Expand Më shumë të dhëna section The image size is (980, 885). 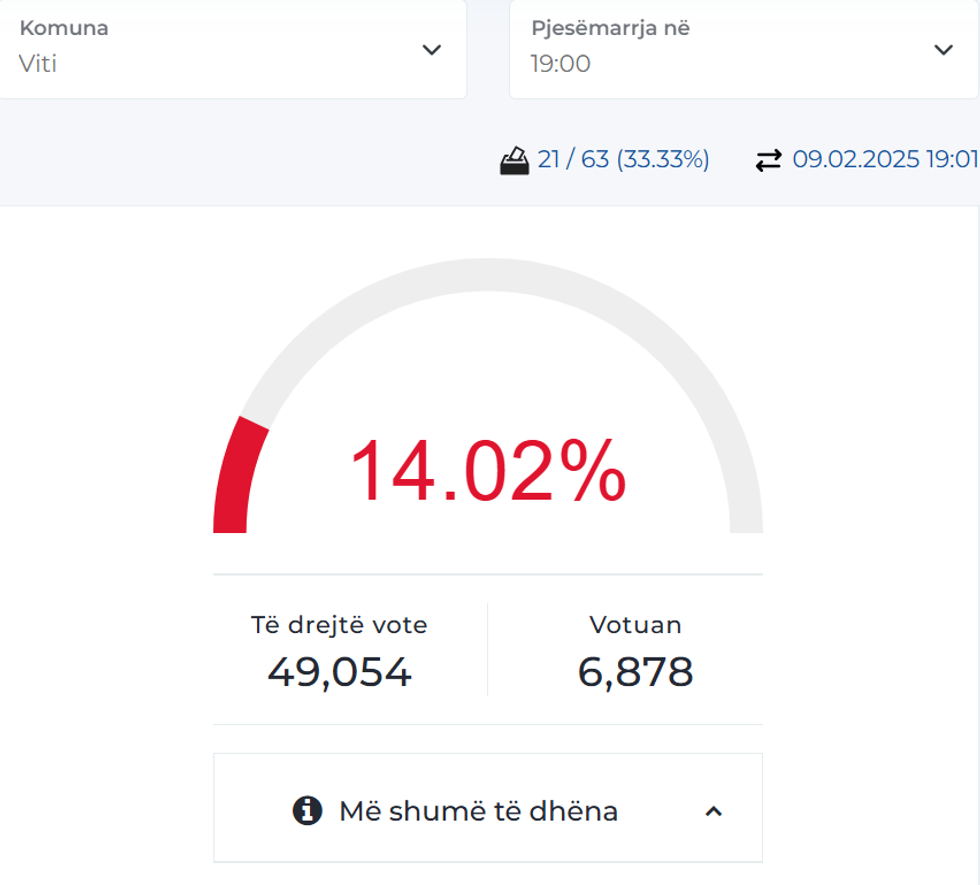point(478,811)
